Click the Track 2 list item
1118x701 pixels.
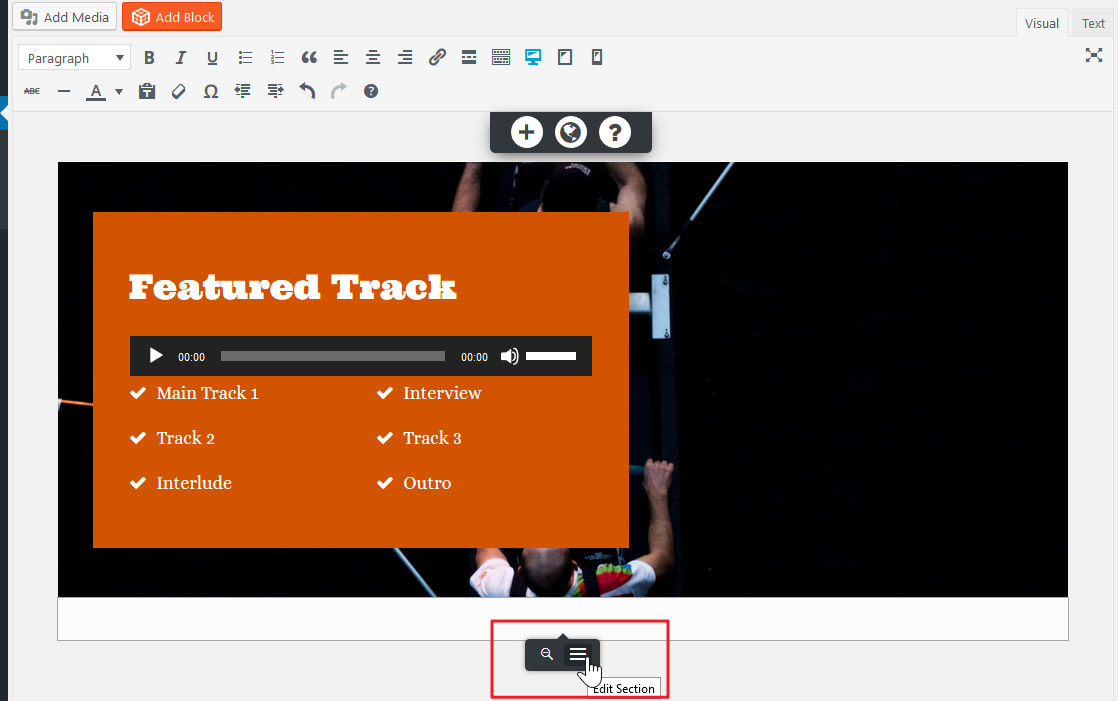[x=185, y=438]
